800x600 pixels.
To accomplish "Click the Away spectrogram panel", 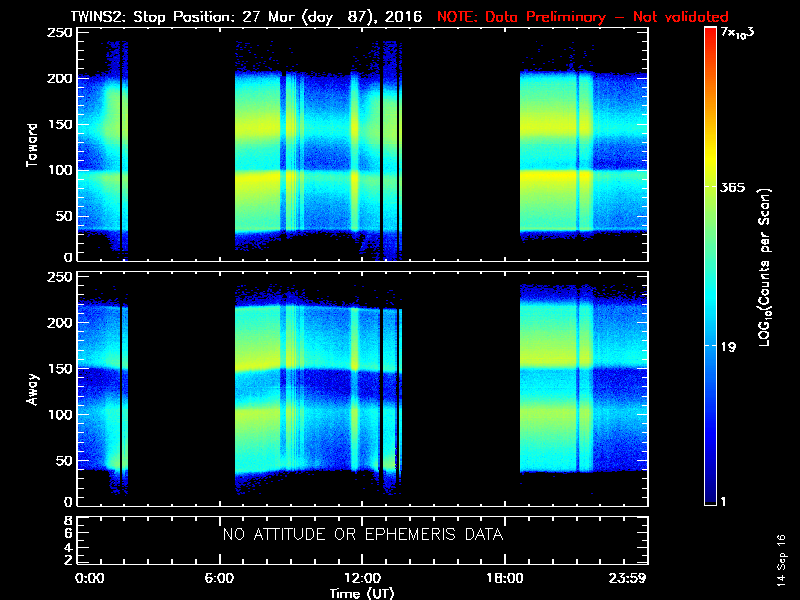I will 363,389.
